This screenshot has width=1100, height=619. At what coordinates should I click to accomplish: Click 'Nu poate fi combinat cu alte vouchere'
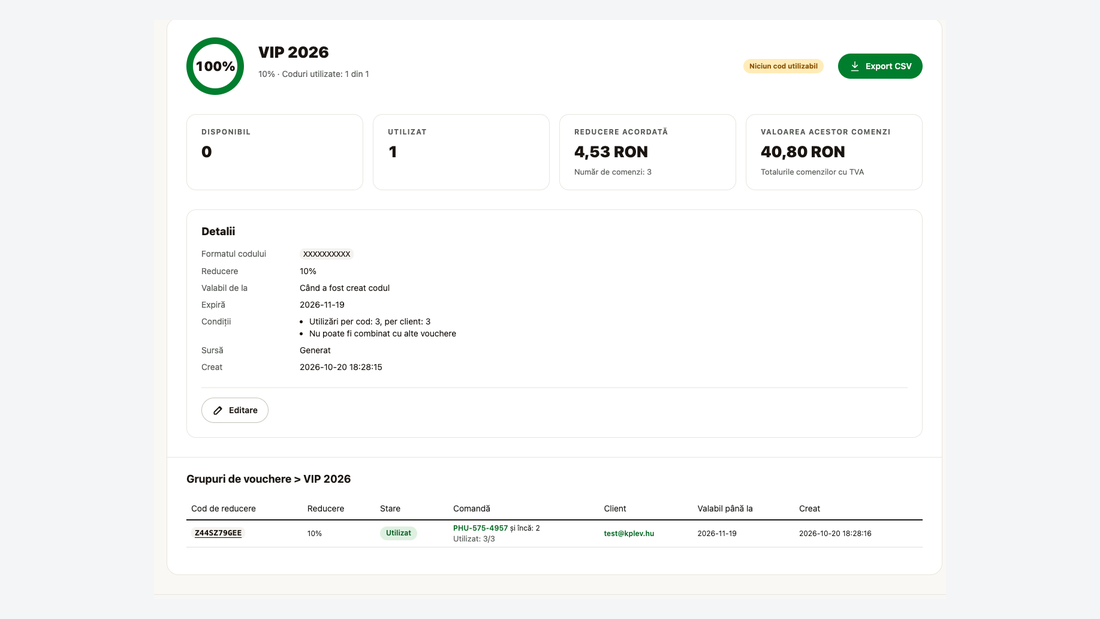click(382, 333)
